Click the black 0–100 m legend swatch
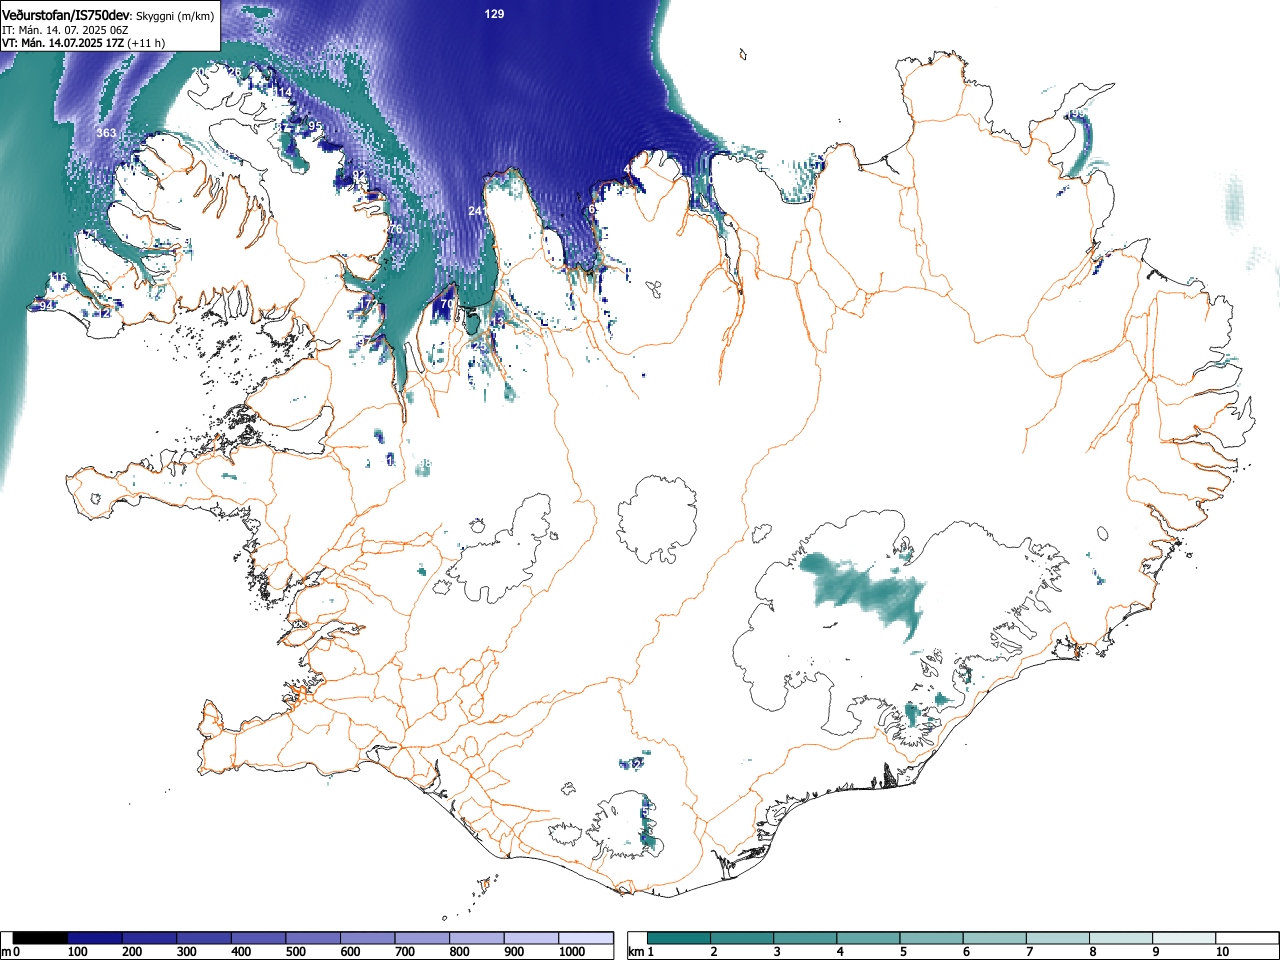The height and width of the screenshot is (960, 1280). click(41, 938)
